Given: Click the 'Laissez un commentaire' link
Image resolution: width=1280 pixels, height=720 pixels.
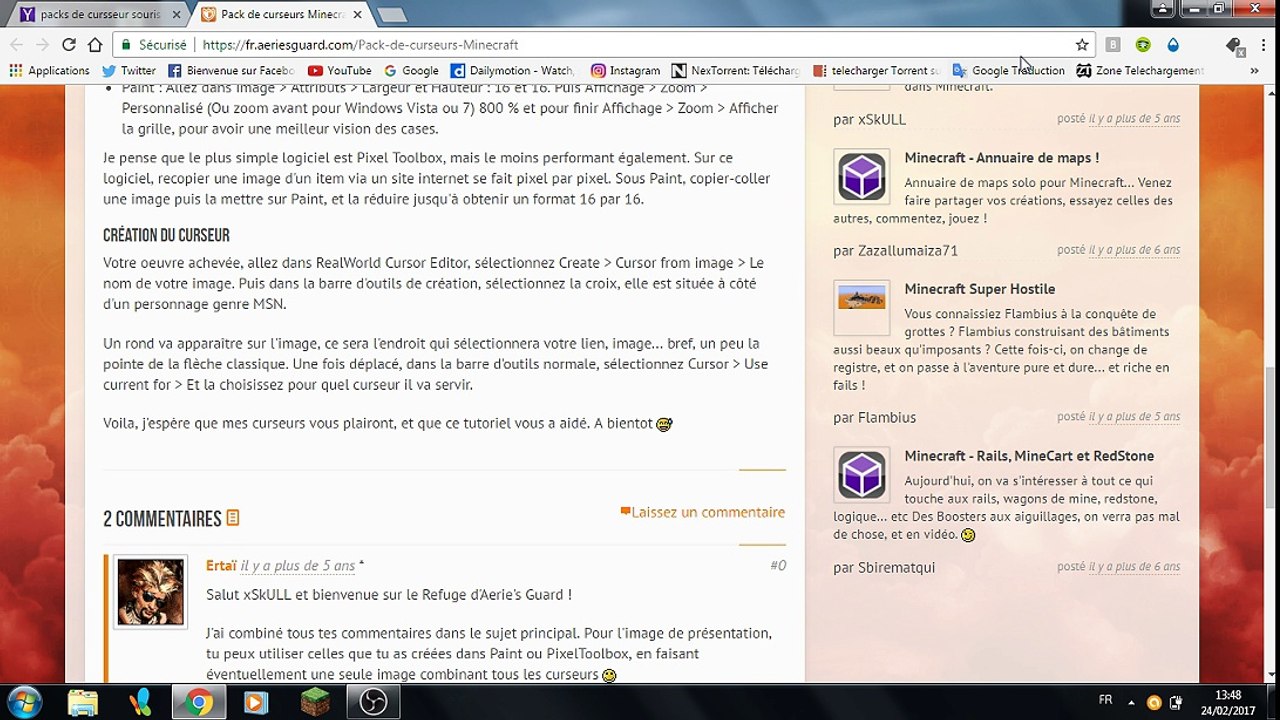Looking at the screenshot, I should coord(702,512).
